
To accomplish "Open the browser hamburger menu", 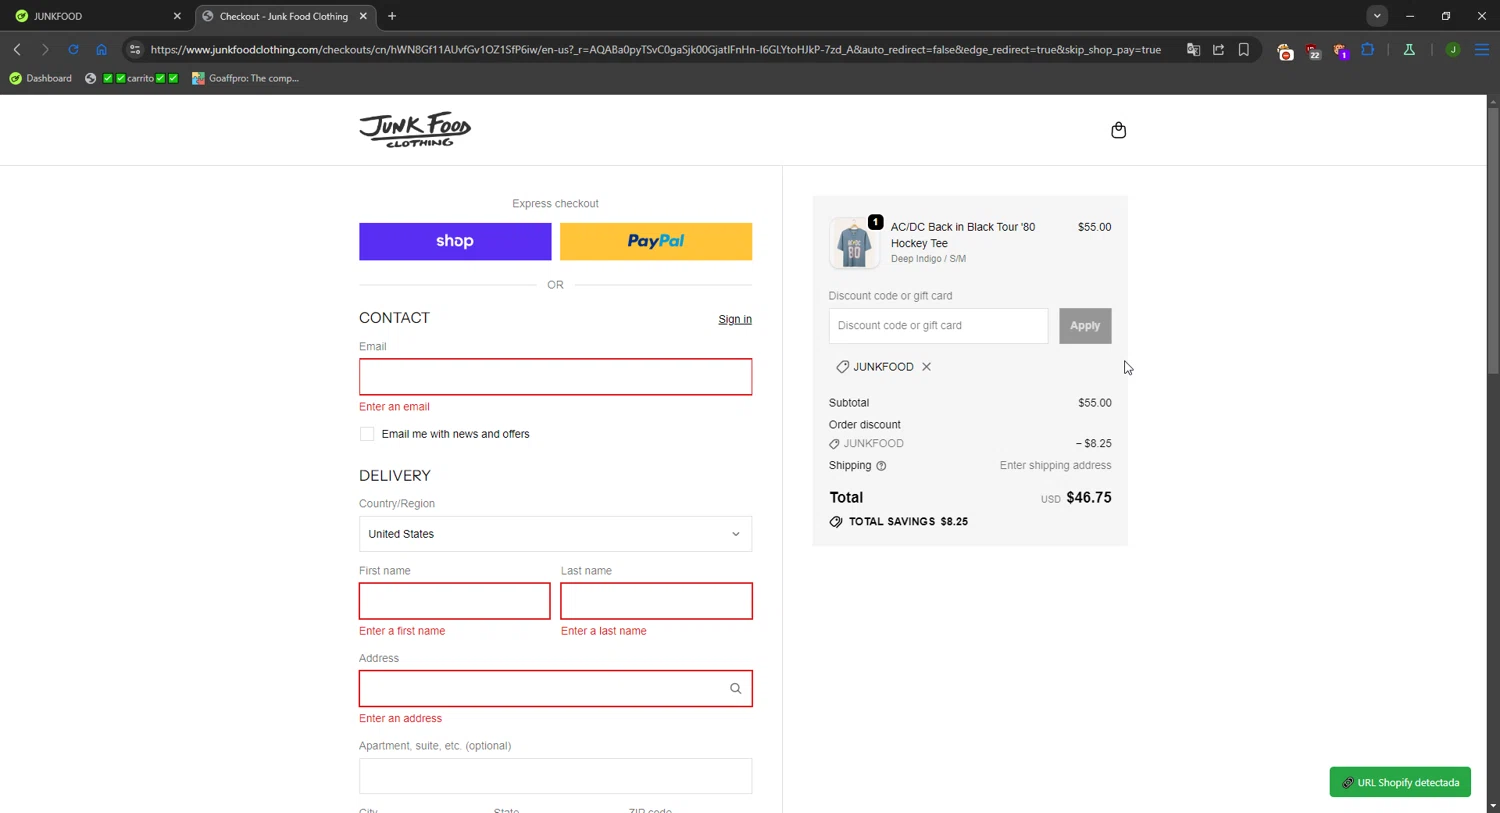I will coord(1482,49).
